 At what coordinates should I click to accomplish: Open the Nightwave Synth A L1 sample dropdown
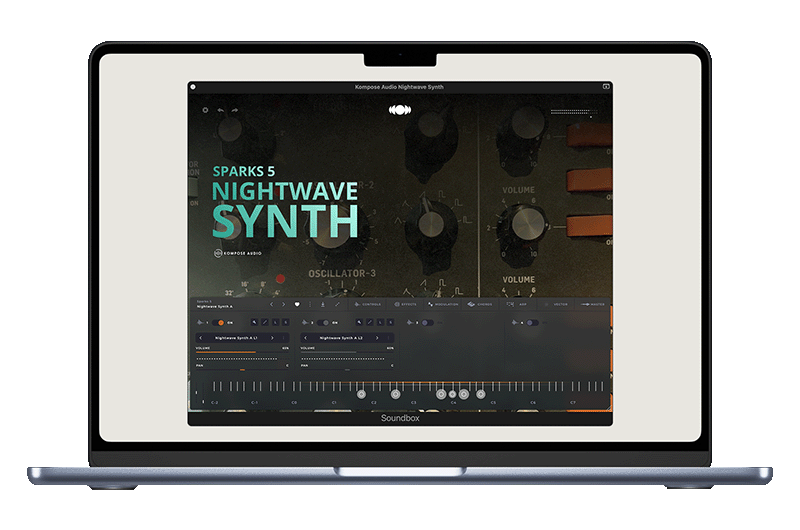point(236,338)
